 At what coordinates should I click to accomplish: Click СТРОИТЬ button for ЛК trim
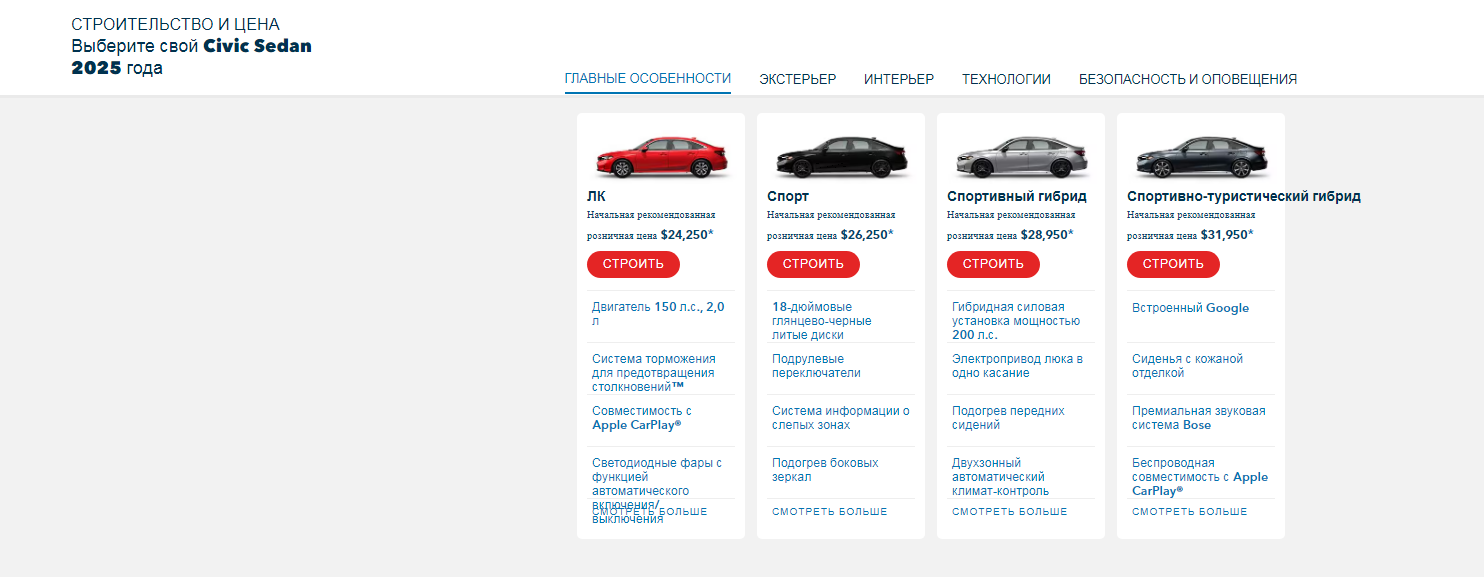tap(633, 264)
